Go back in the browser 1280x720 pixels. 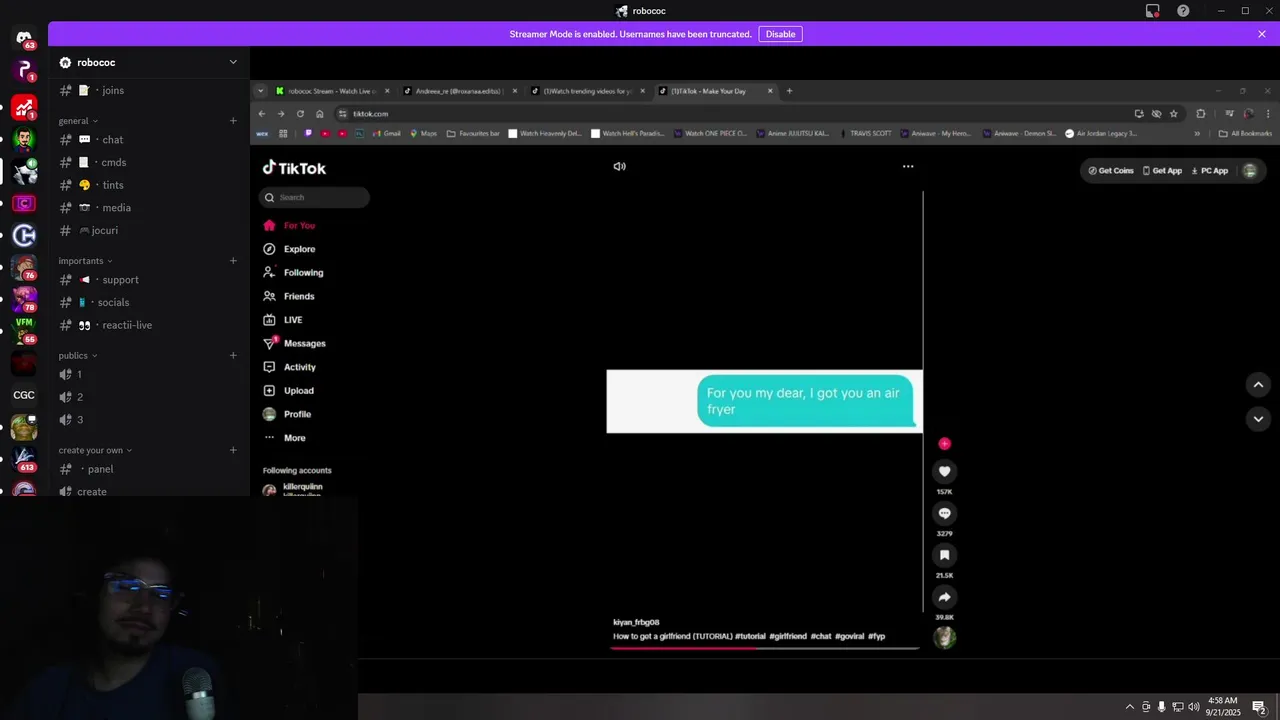click(262, 114)
